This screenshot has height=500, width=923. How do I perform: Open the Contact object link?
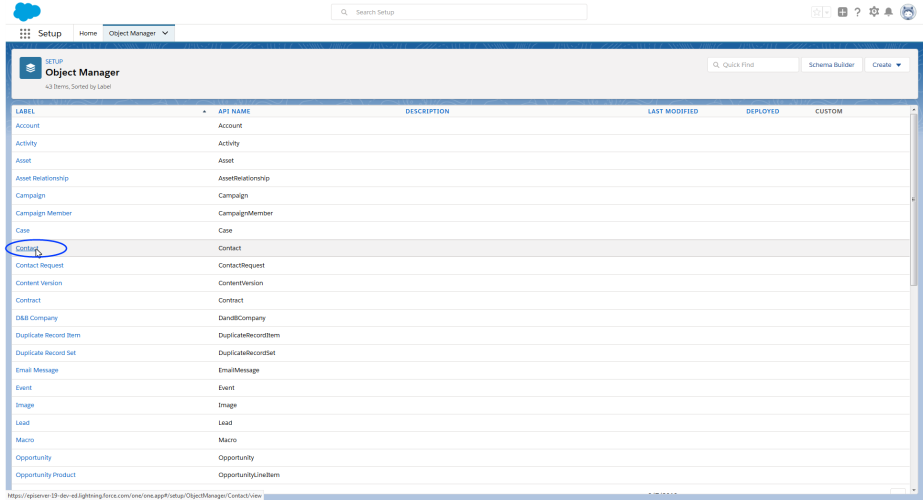pos(27,248)
